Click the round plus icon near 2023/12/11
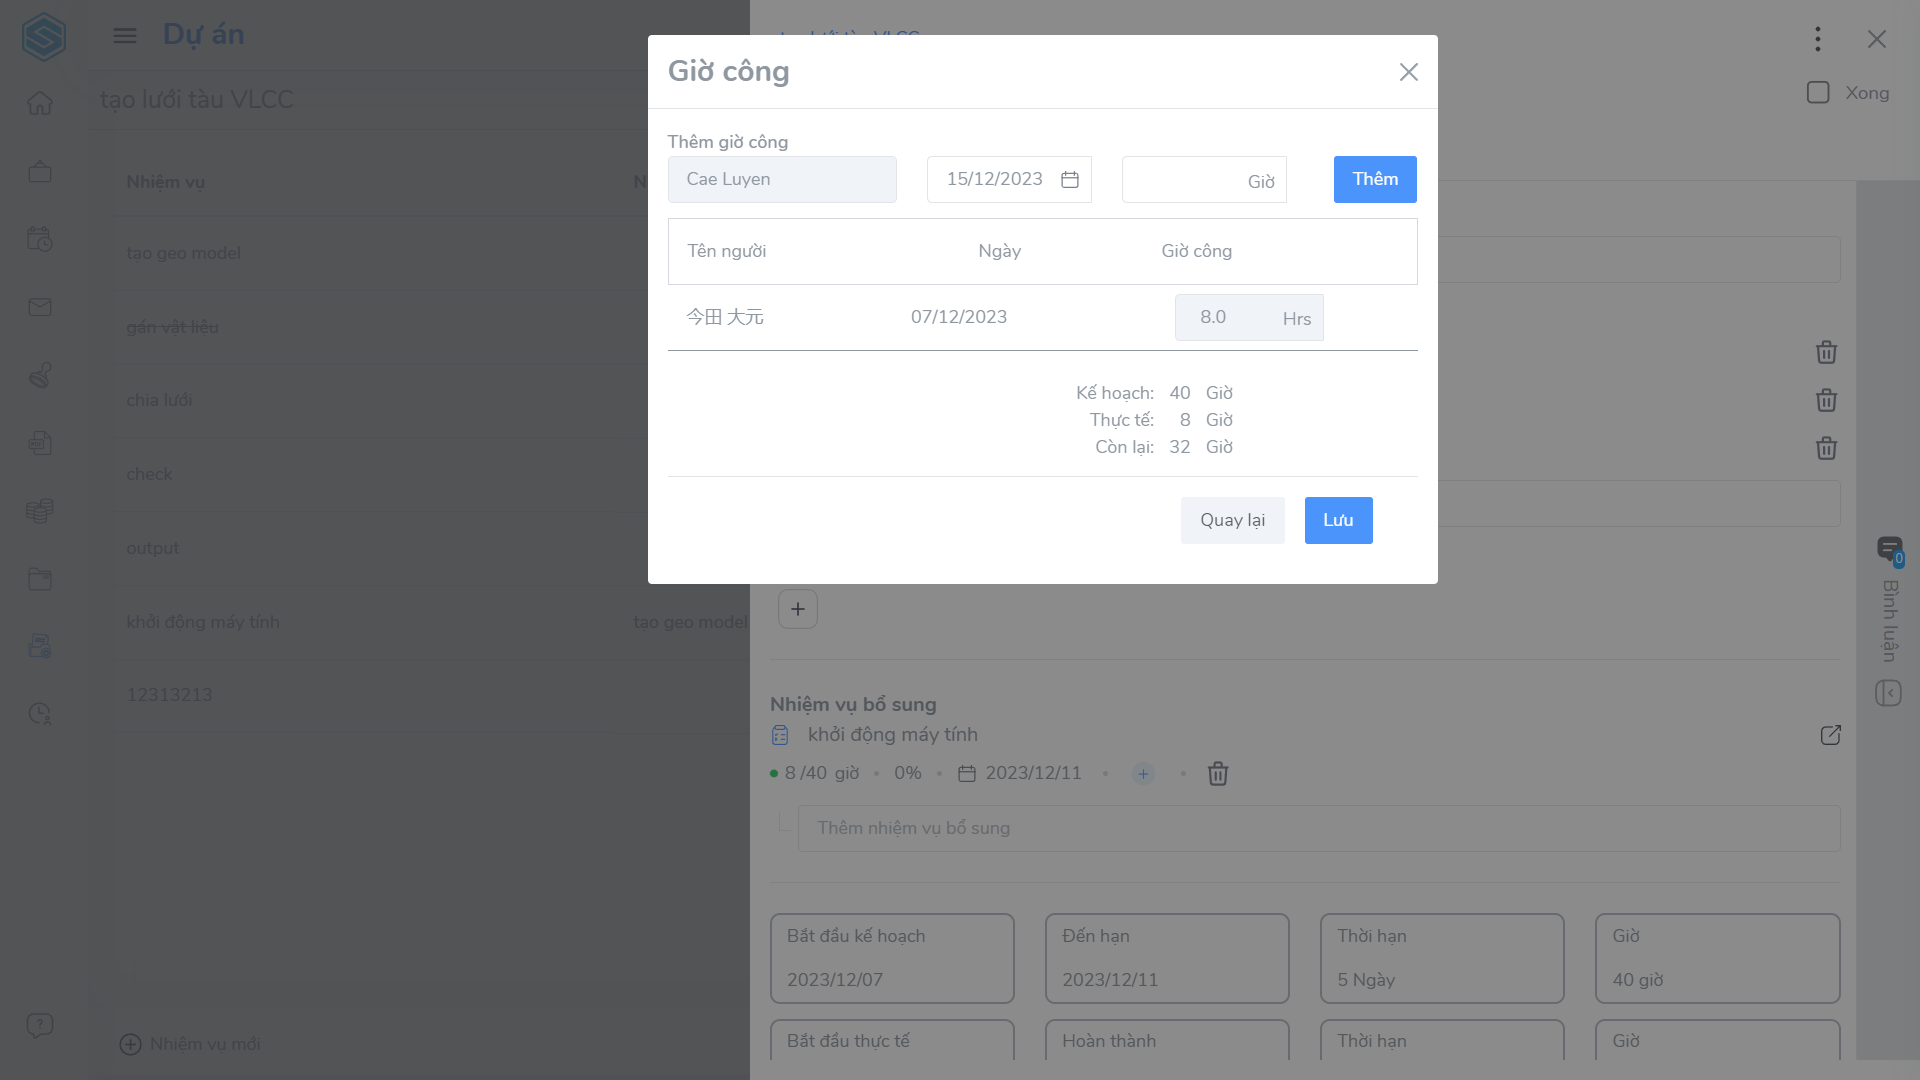Viewport: 1920px width, 1080px height. (1143, 774)
